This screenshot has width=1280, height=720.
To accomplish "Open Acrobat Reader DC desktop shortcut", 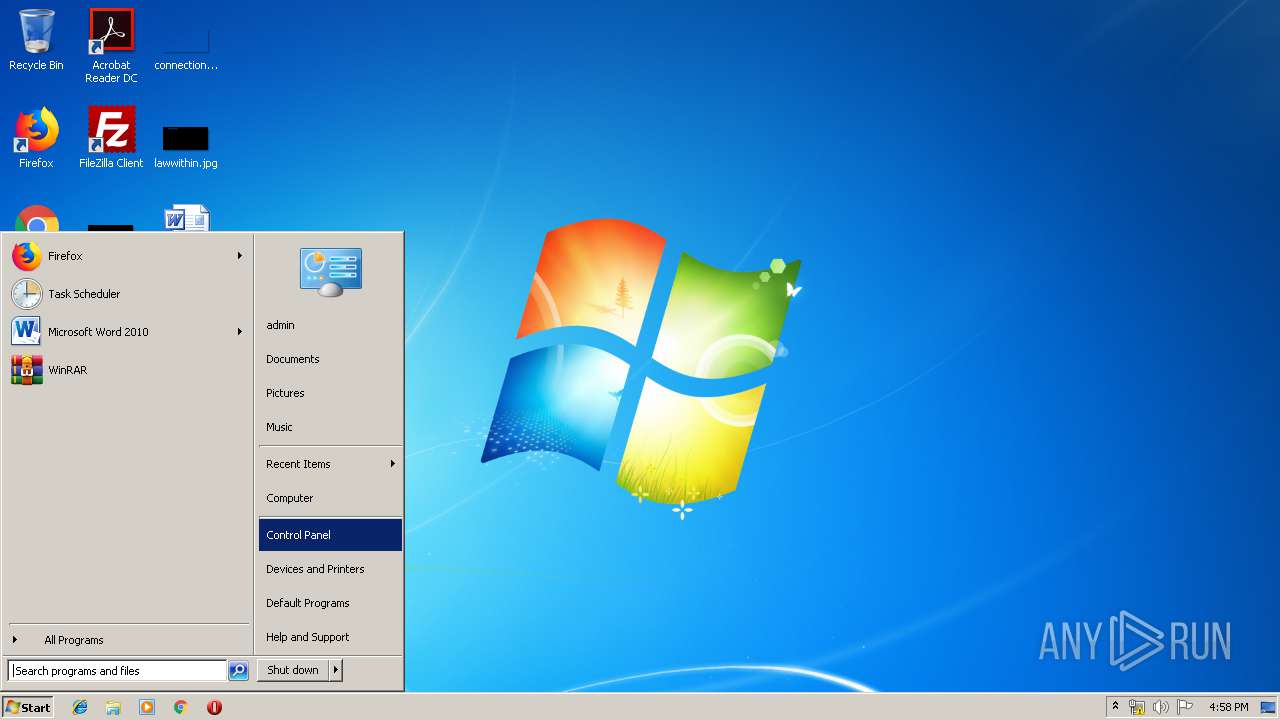I will coord(111,46).
